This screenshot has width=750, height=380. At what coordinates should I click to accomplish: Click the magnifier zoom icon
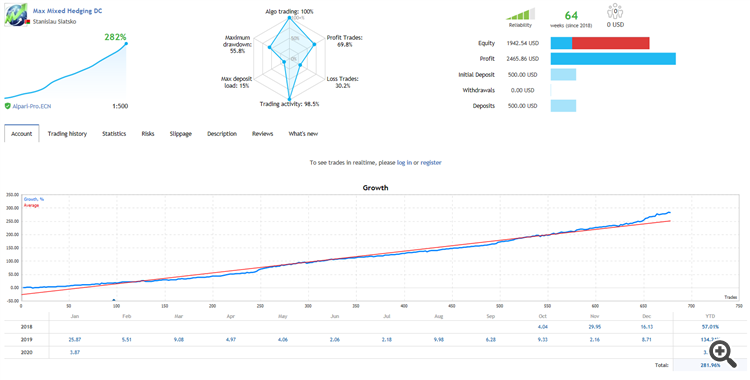[x=723, y=353]
